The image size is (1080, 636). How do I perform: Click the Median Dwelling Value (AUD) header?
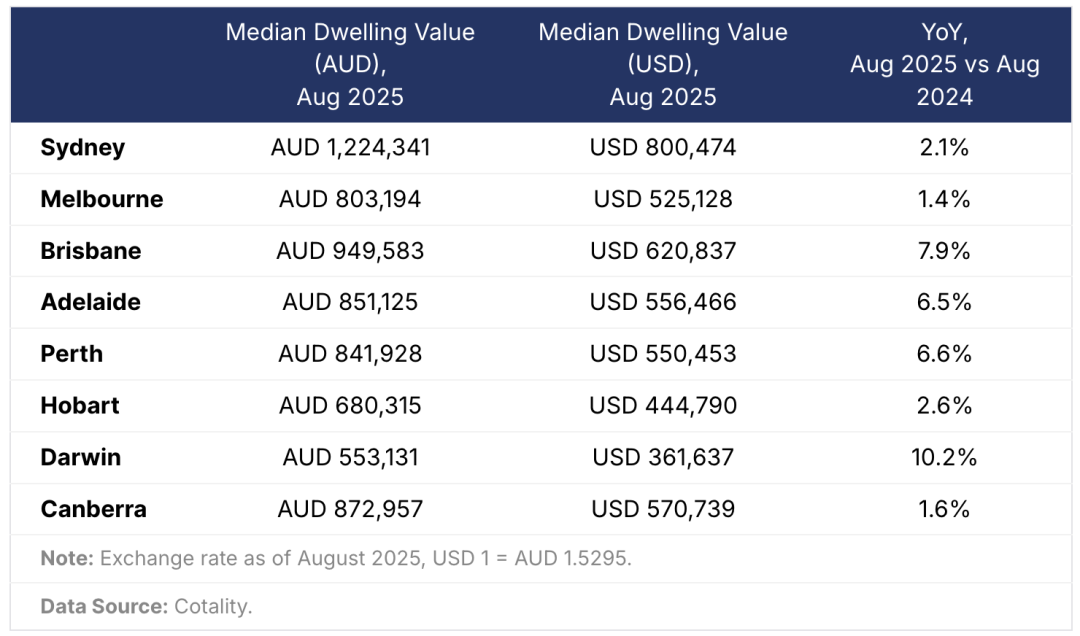[350, 64]
